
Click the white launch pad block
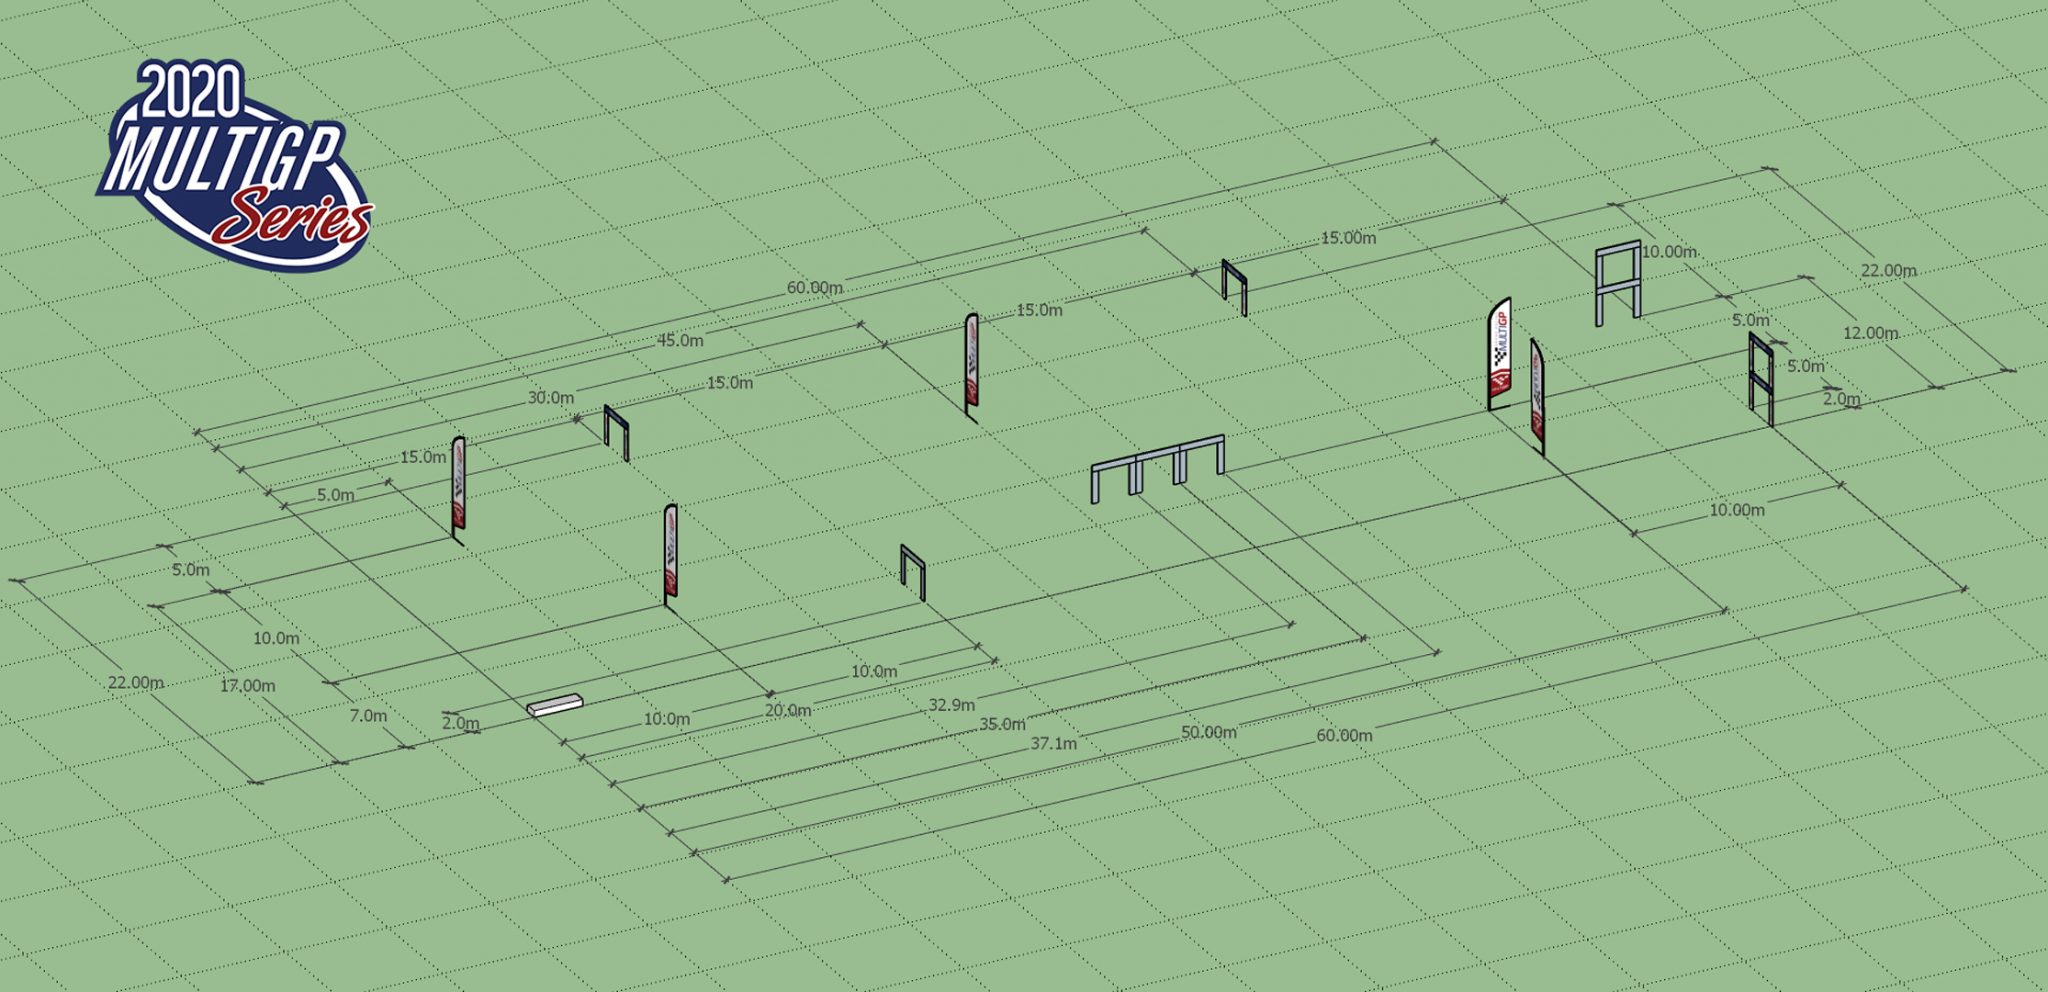coord(556,707)
